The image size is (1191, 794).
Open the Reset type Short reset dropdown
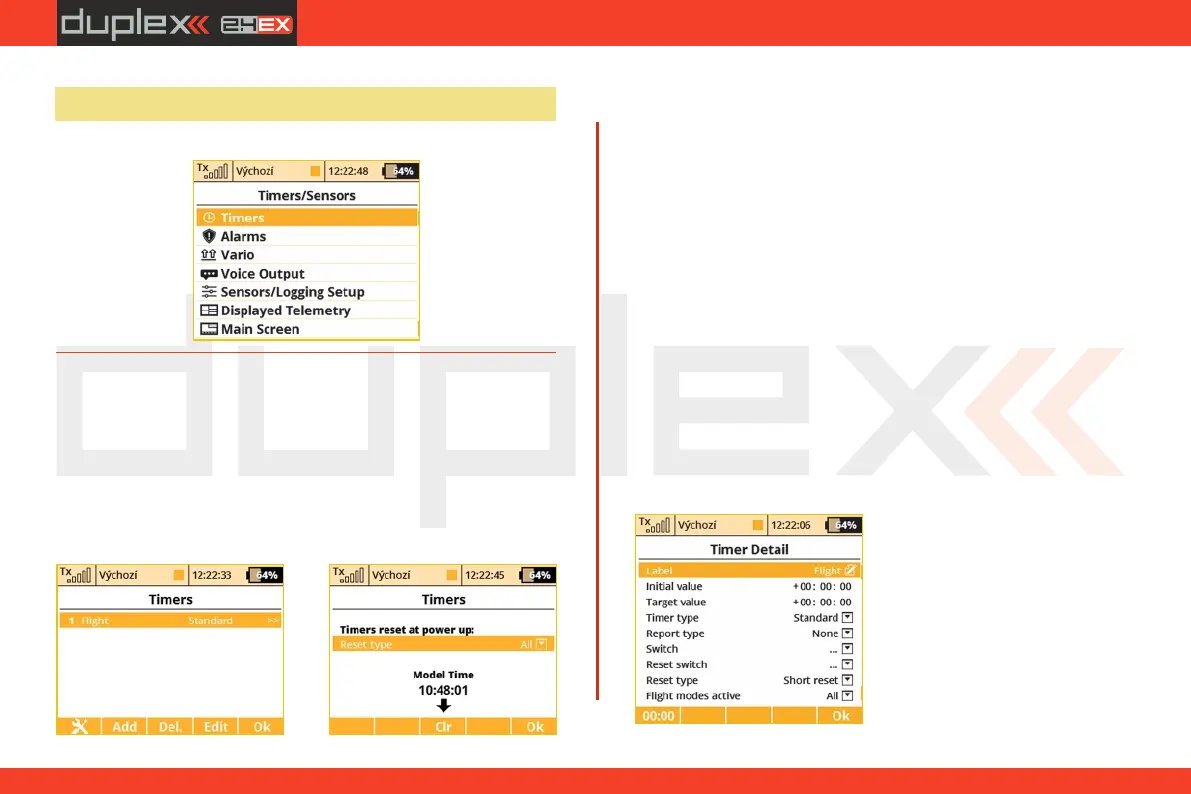coord(848,680)
